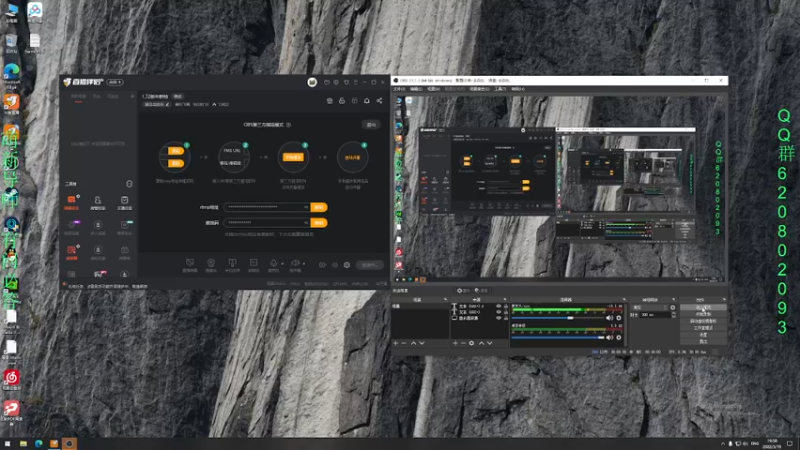Add a source with the plus icon

pos(455,343)
